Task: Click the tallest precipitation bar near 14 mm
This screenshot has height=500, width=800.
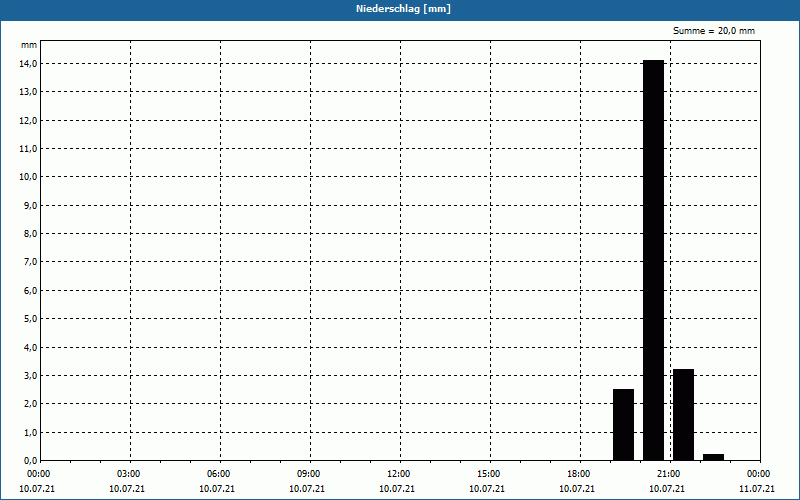Action: [653, 260]
